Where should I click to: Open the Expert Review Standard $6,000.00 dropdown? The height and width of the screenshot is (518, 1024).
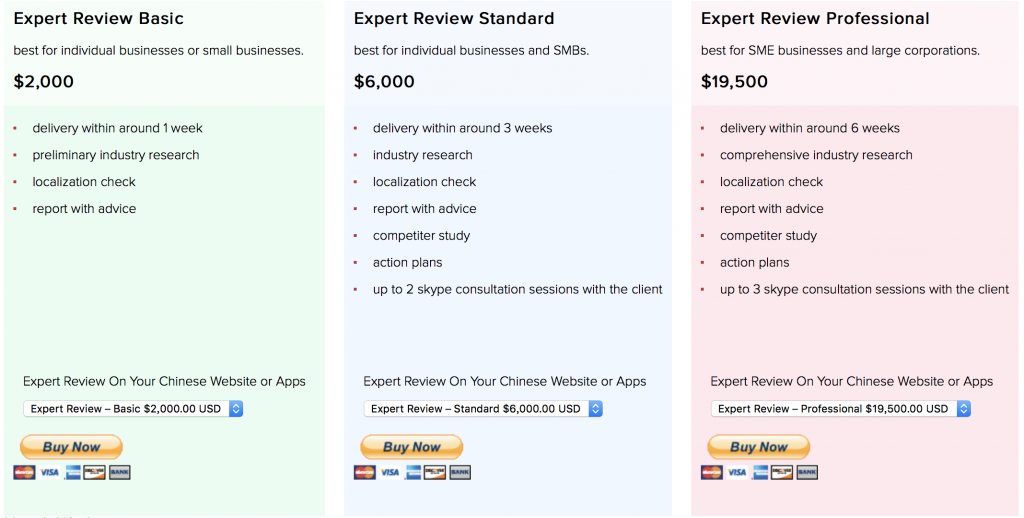[483, 409]
